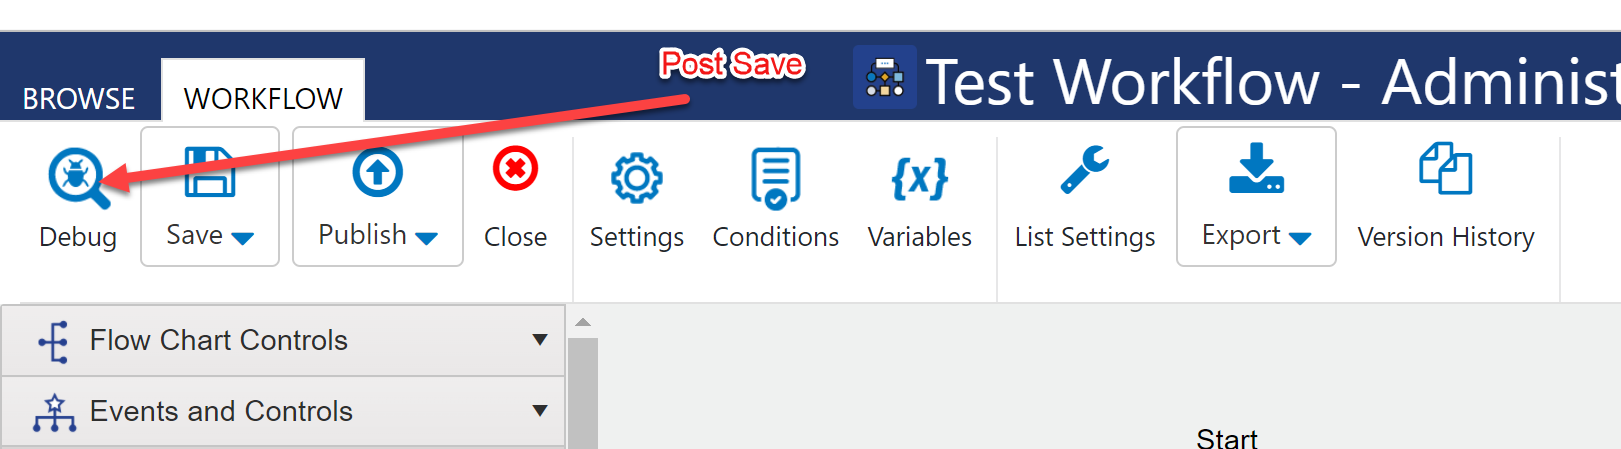Select the WORKFLOW tab
This screenshot has height=449, width=1621.
coord(263,99)
